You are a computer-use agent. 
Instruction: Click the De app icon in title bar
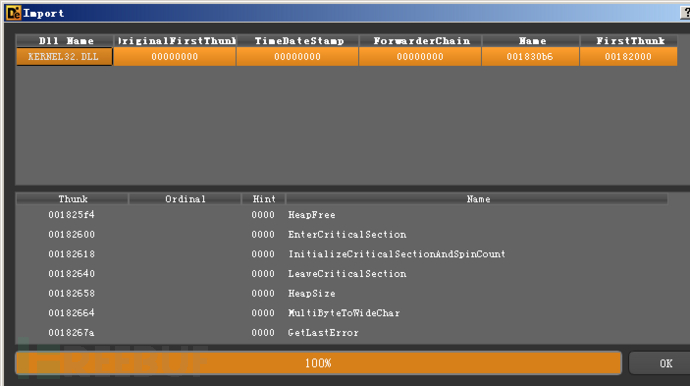[x=13, y=13]
